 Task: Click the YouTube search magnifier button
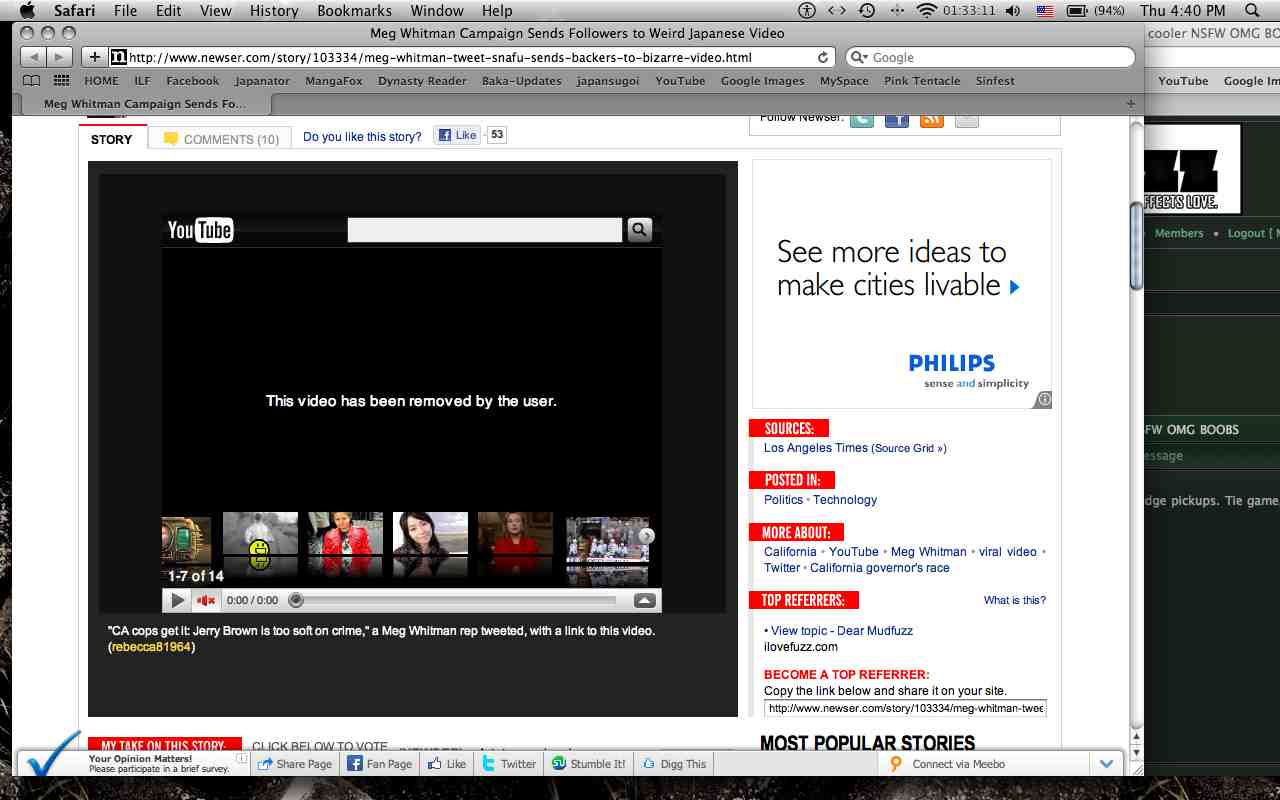(x=639, y=230)
